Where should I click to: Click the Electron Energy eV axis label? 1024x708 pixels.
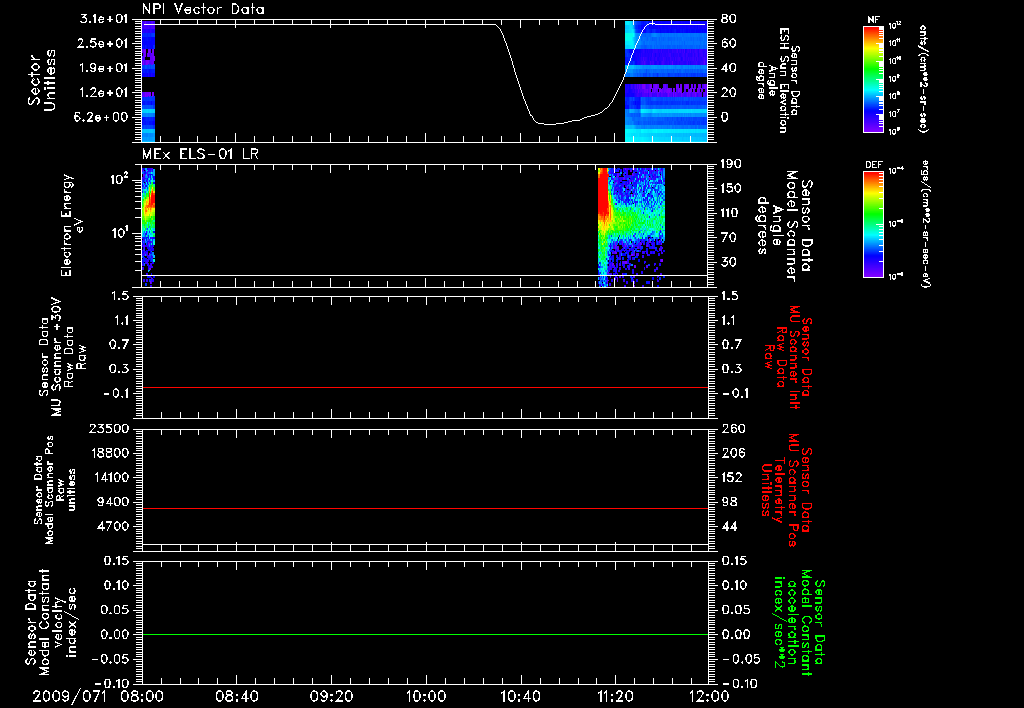click(73, 225)
